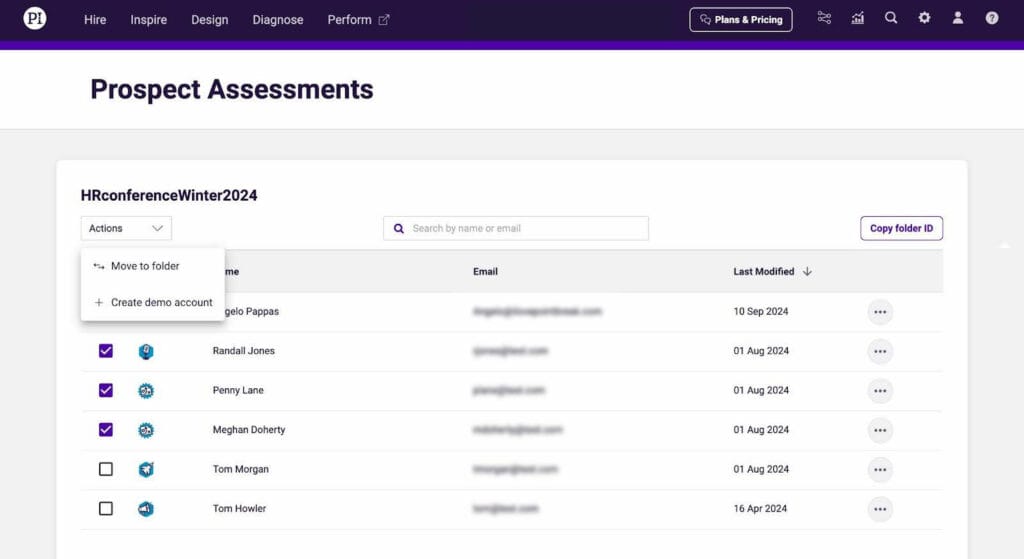Screen dimensions: 1024x559
Task: Open the user profile icon
Action: 958,18
